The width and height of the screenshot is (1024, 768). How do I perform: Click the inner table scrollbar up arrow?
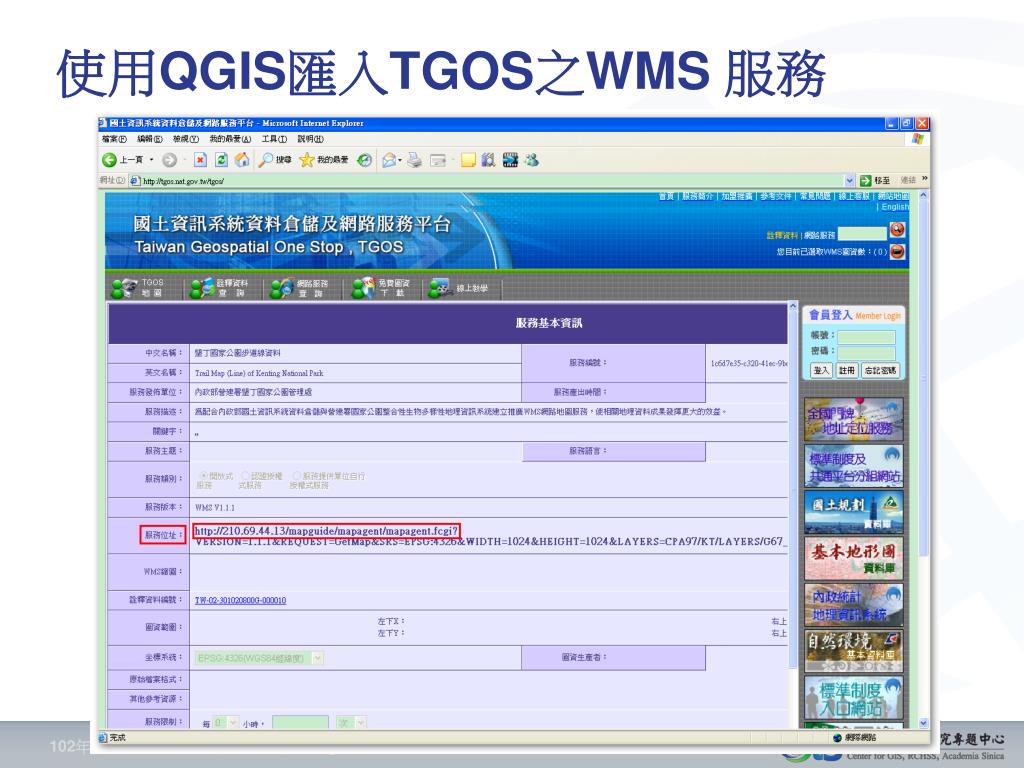coord(793,306)
